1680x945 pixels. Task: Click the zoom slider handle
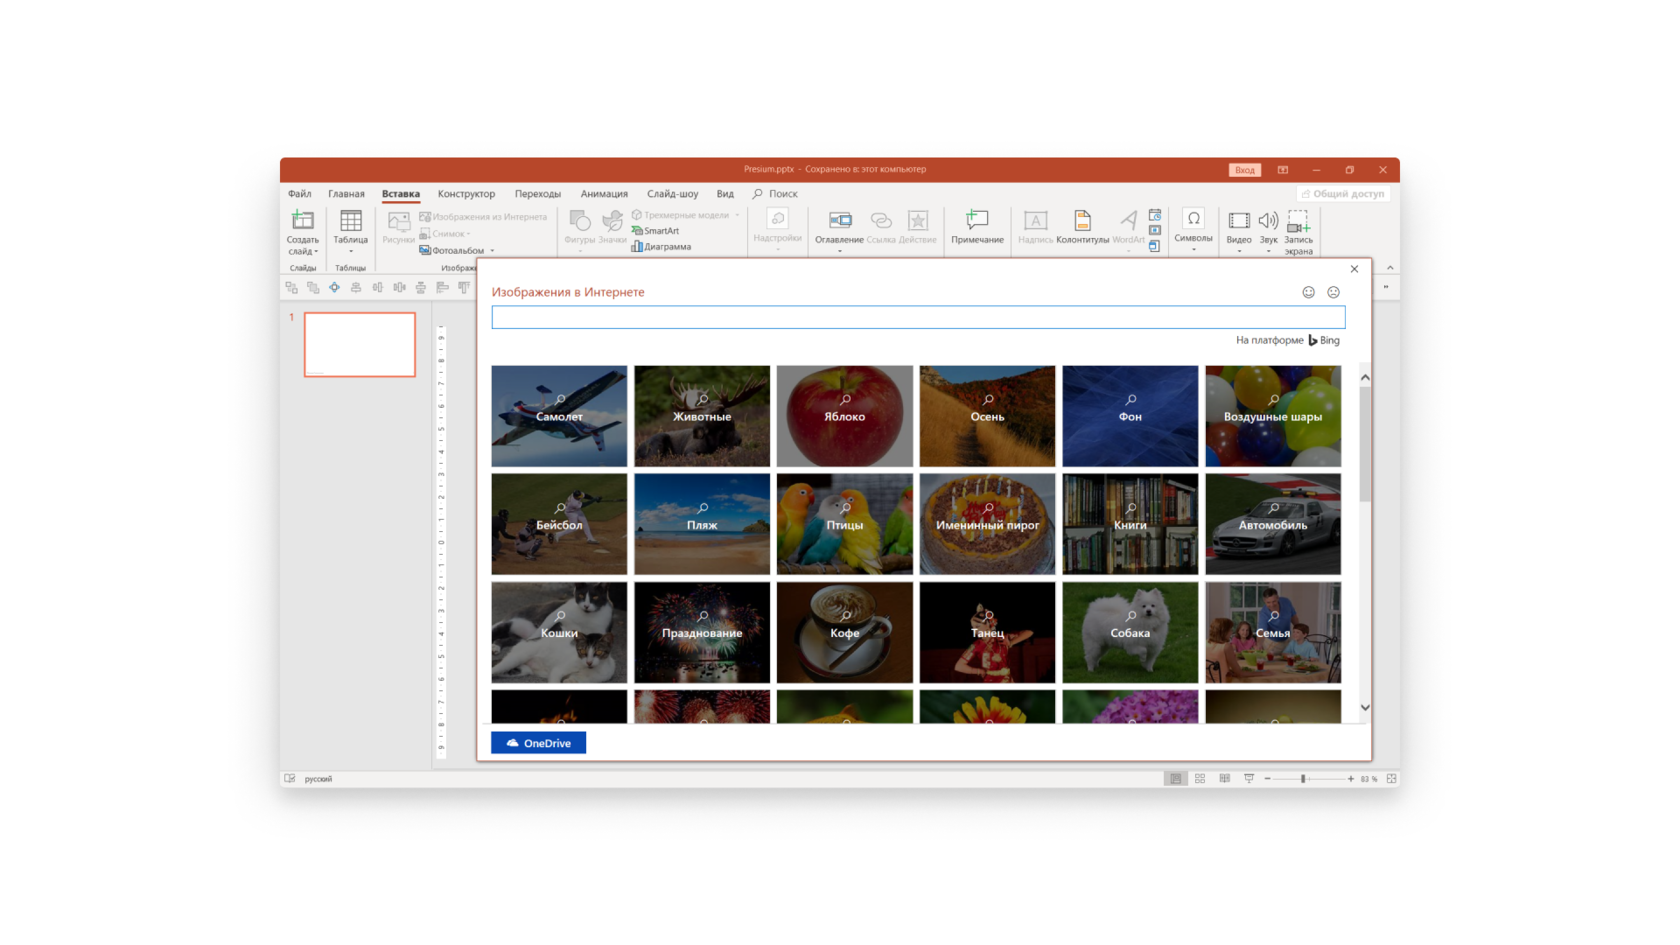pyautogui.click(x=1303, y=778)
